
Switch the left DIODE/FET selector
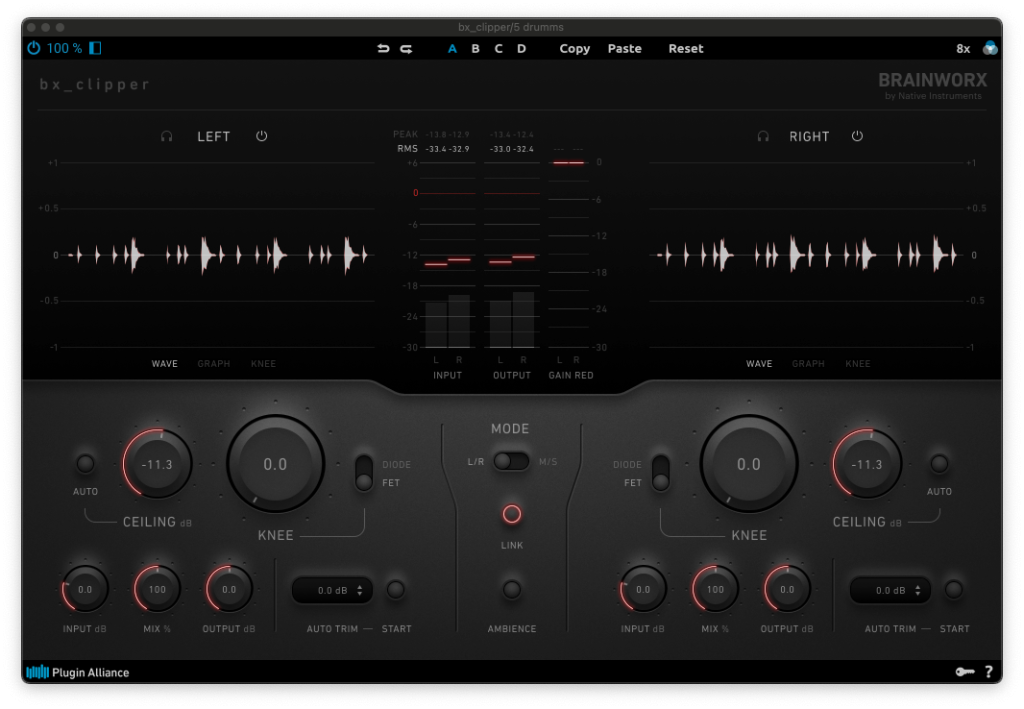click(x=364, y=472)
